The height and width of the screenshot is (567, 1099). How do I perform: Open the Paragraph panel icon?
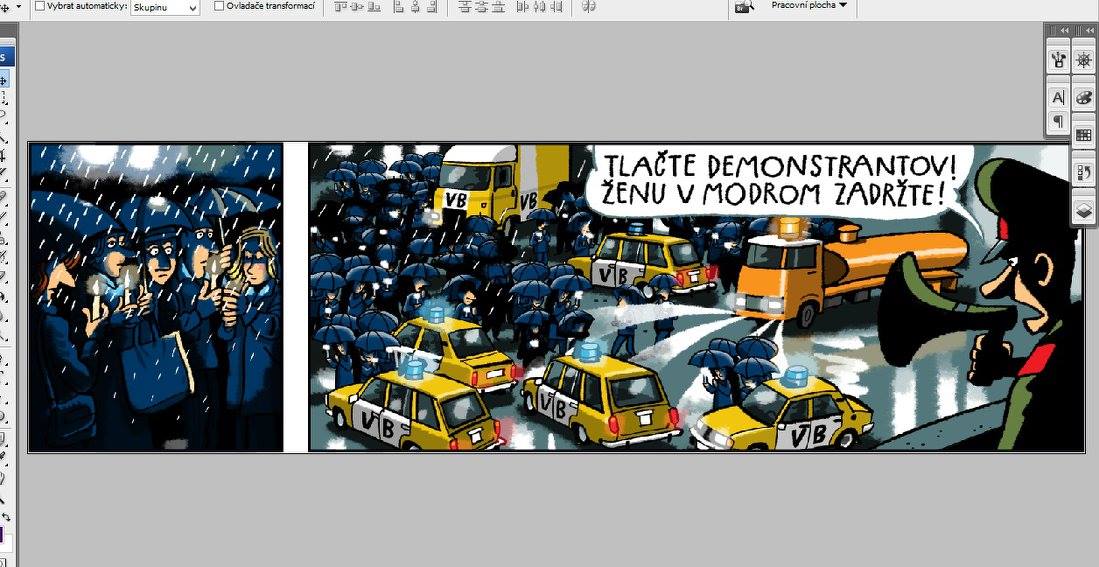pyautogui.click(x=1058, y=121)
